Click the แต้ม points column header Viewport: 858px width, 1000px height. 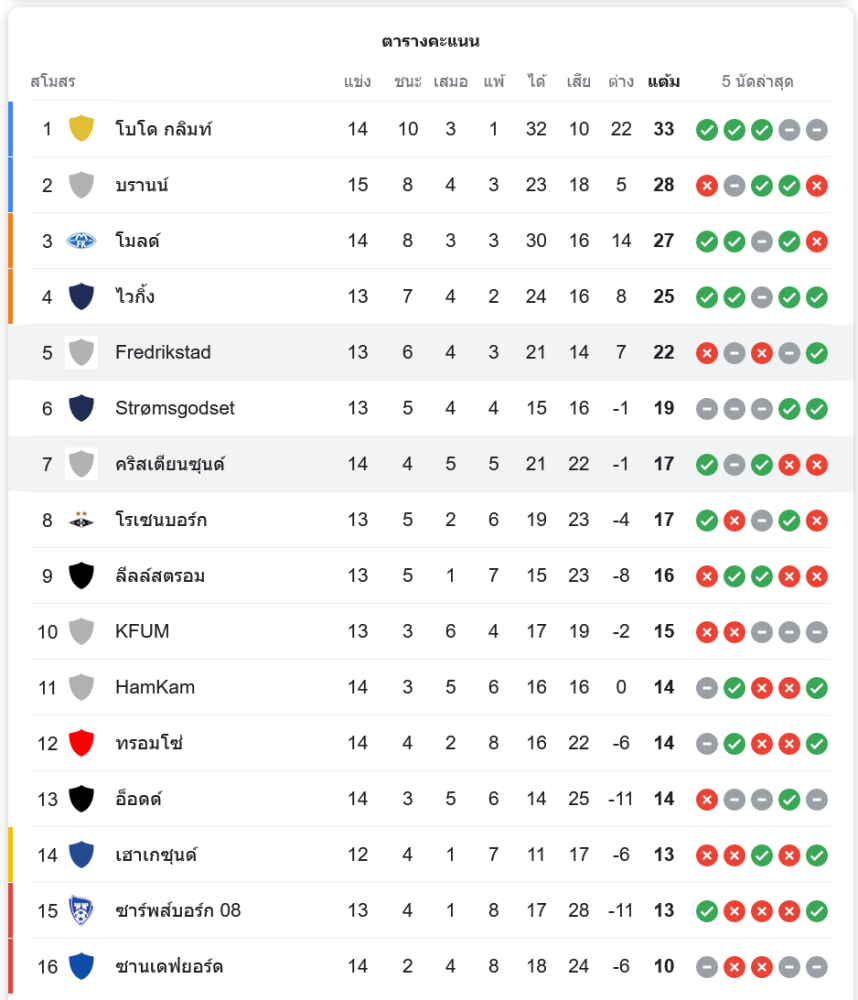tap(664, 82)
